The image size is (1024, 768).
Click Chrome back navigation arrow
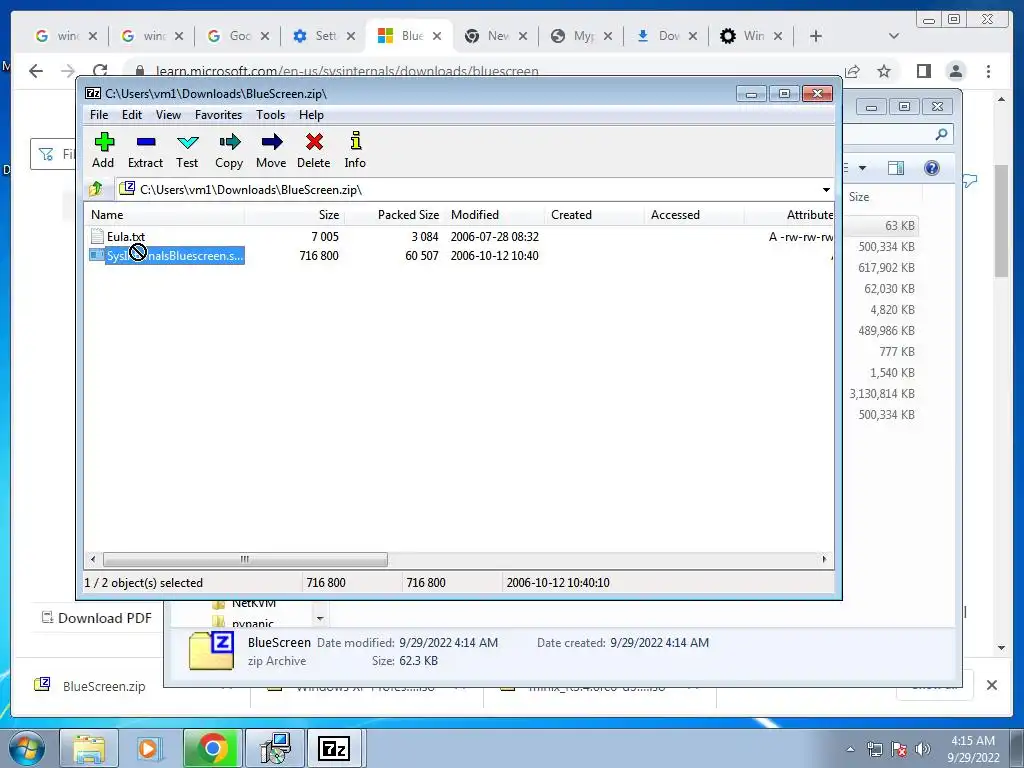36,71
